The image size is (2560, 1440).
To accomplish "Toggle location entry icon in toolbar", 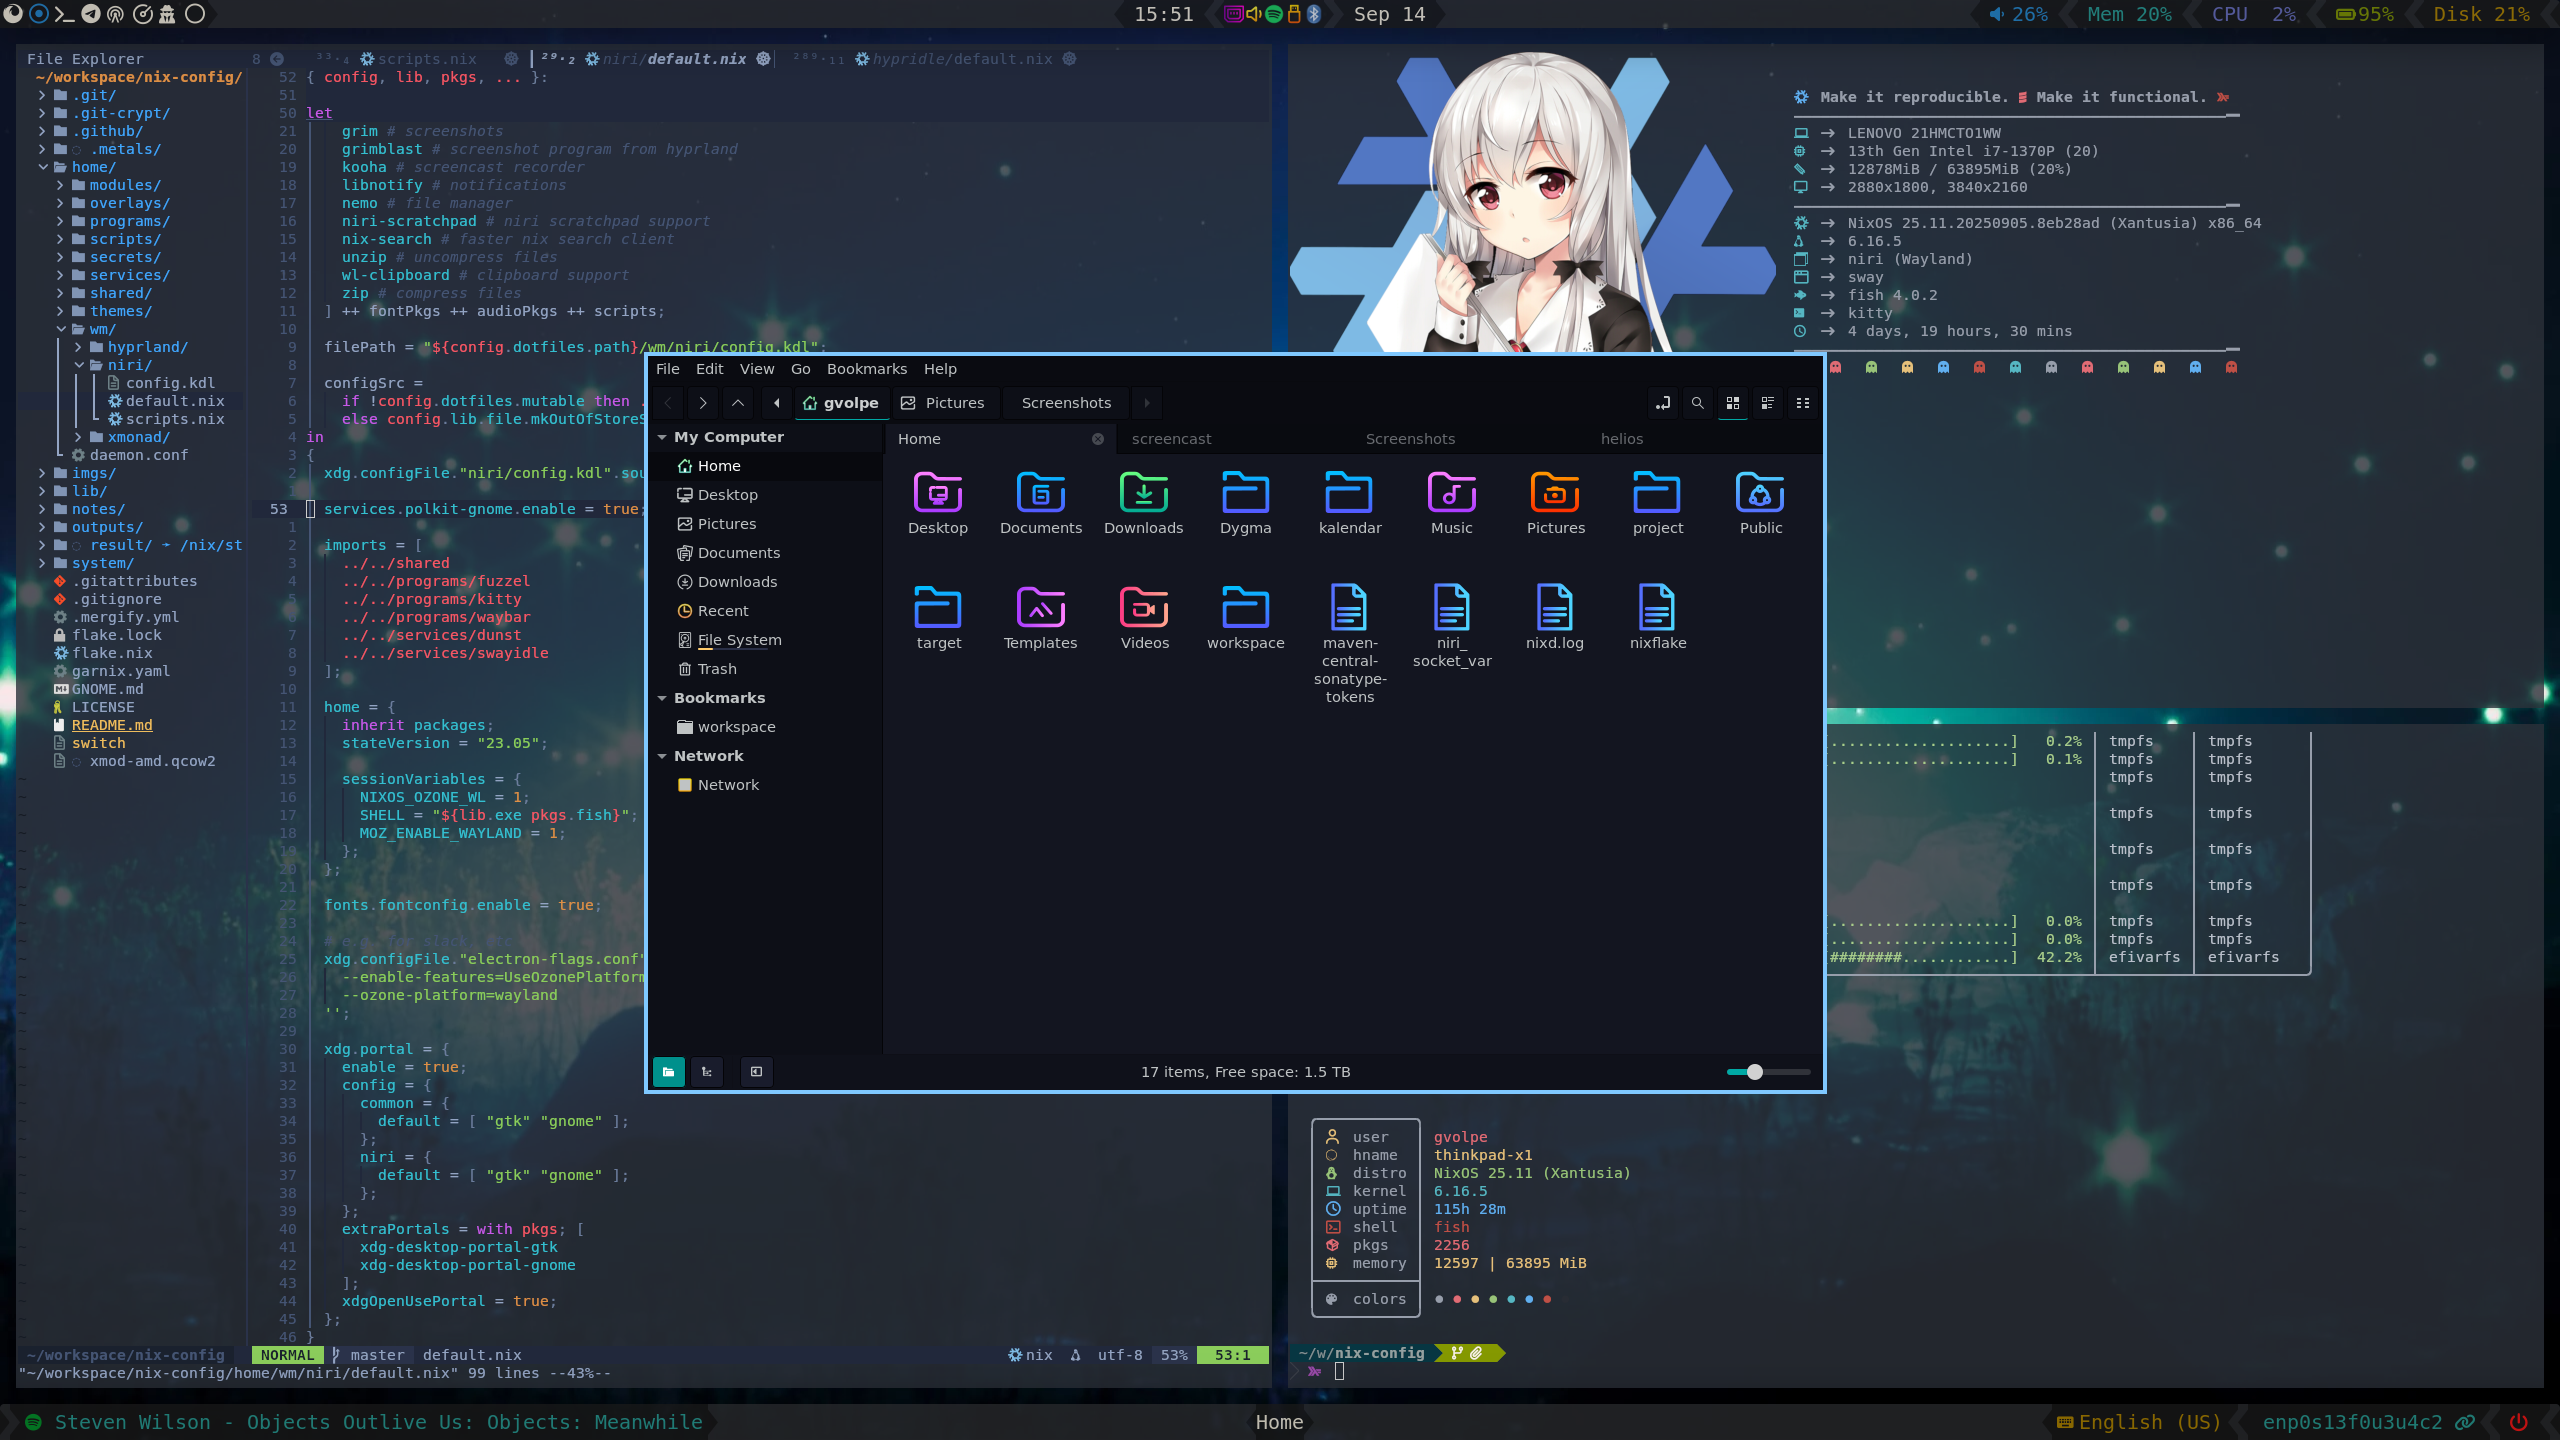I will (1662, 403).
